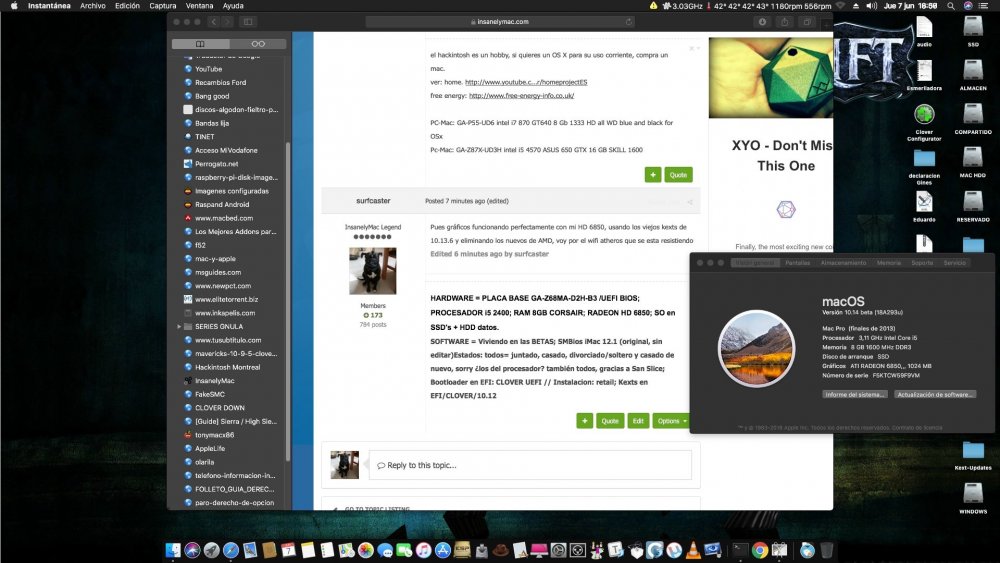This screenshot has width=1000, height=563.
Task: Select the WINDOWS drive on desktop
Action: point(973,498)
